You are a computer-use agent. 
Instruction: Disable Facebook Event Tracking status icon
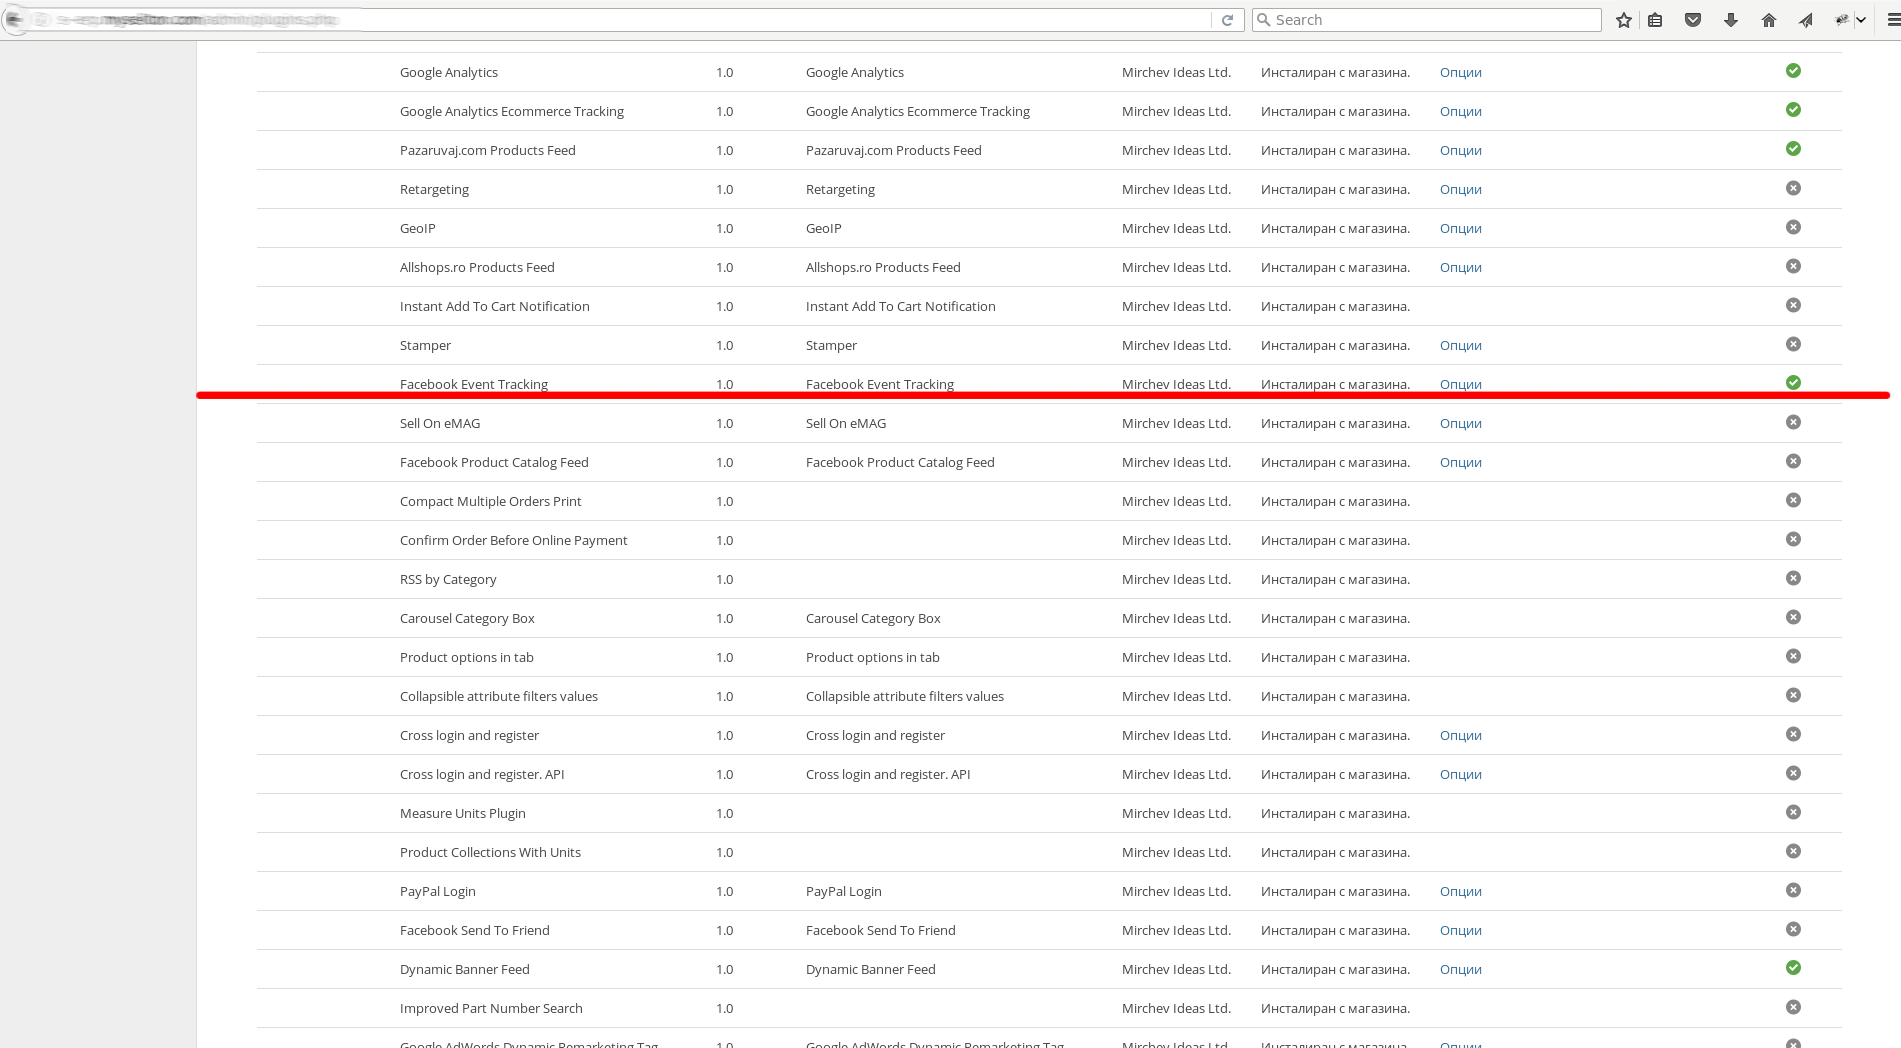click(x=1793, y=383)
